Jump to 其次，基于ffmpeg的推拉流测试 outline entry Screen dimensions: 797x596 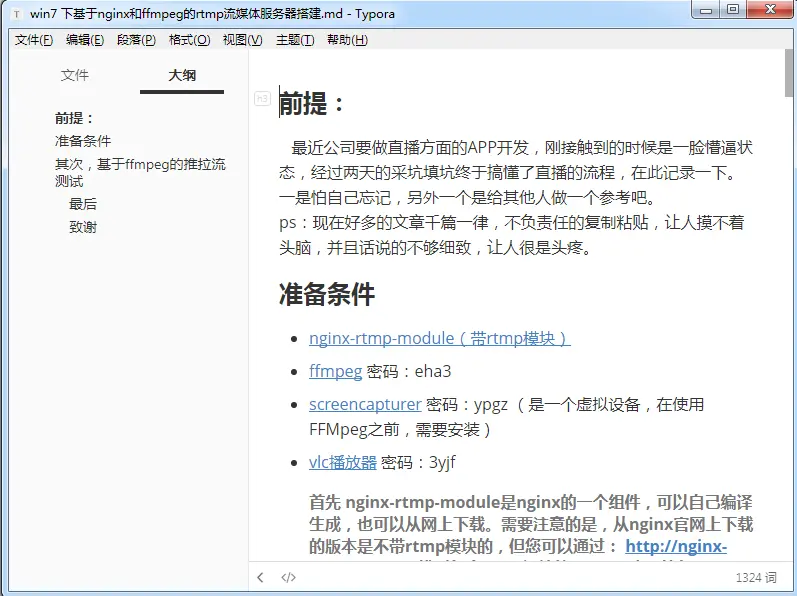140,172
